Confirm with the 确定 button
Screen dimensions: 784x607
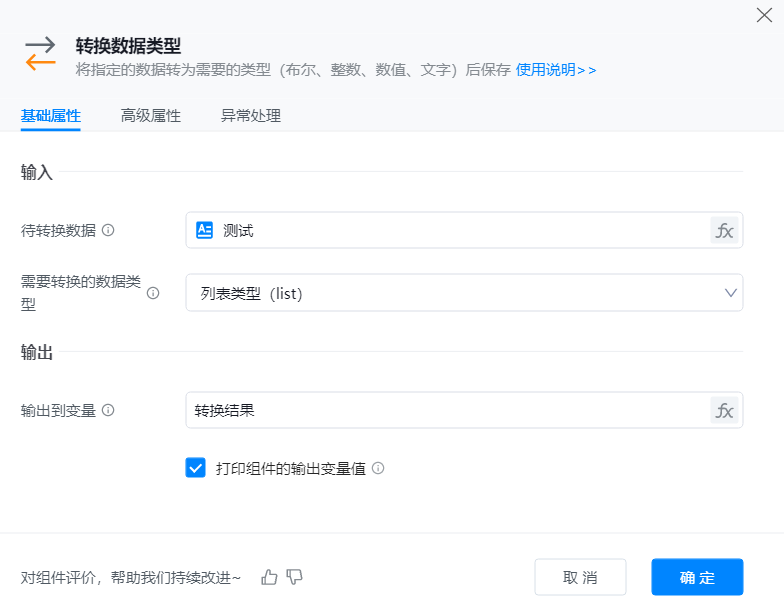pos(697,577)
